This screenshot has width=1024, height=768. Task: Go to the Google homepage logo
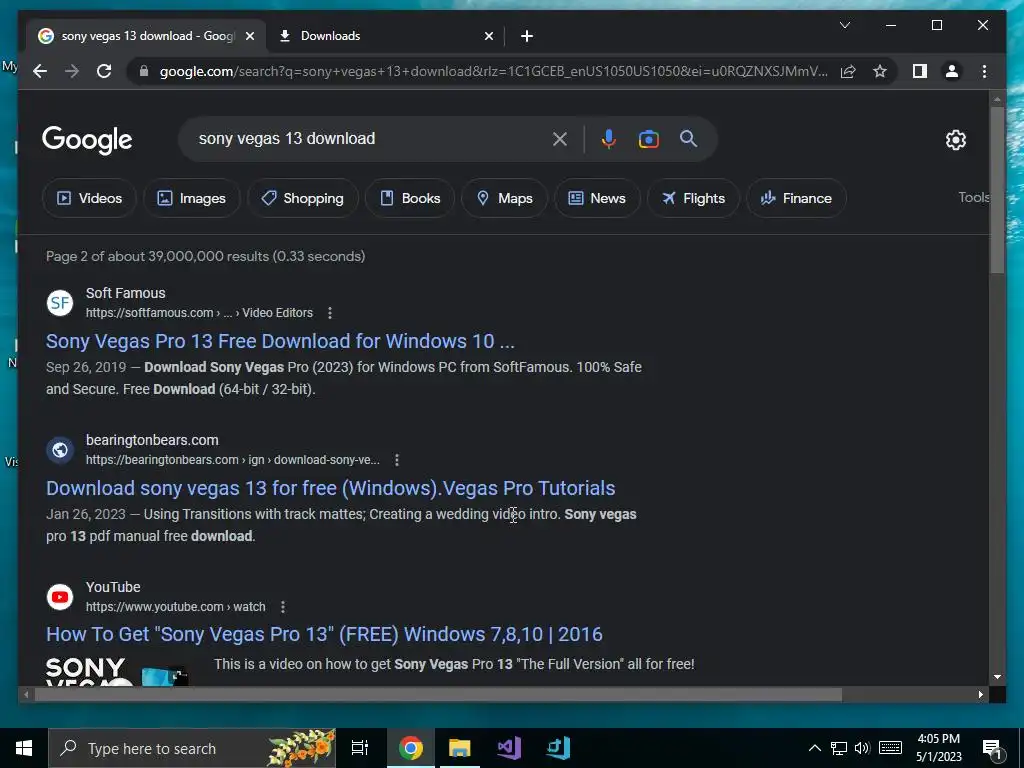click(x=87, y=140)
